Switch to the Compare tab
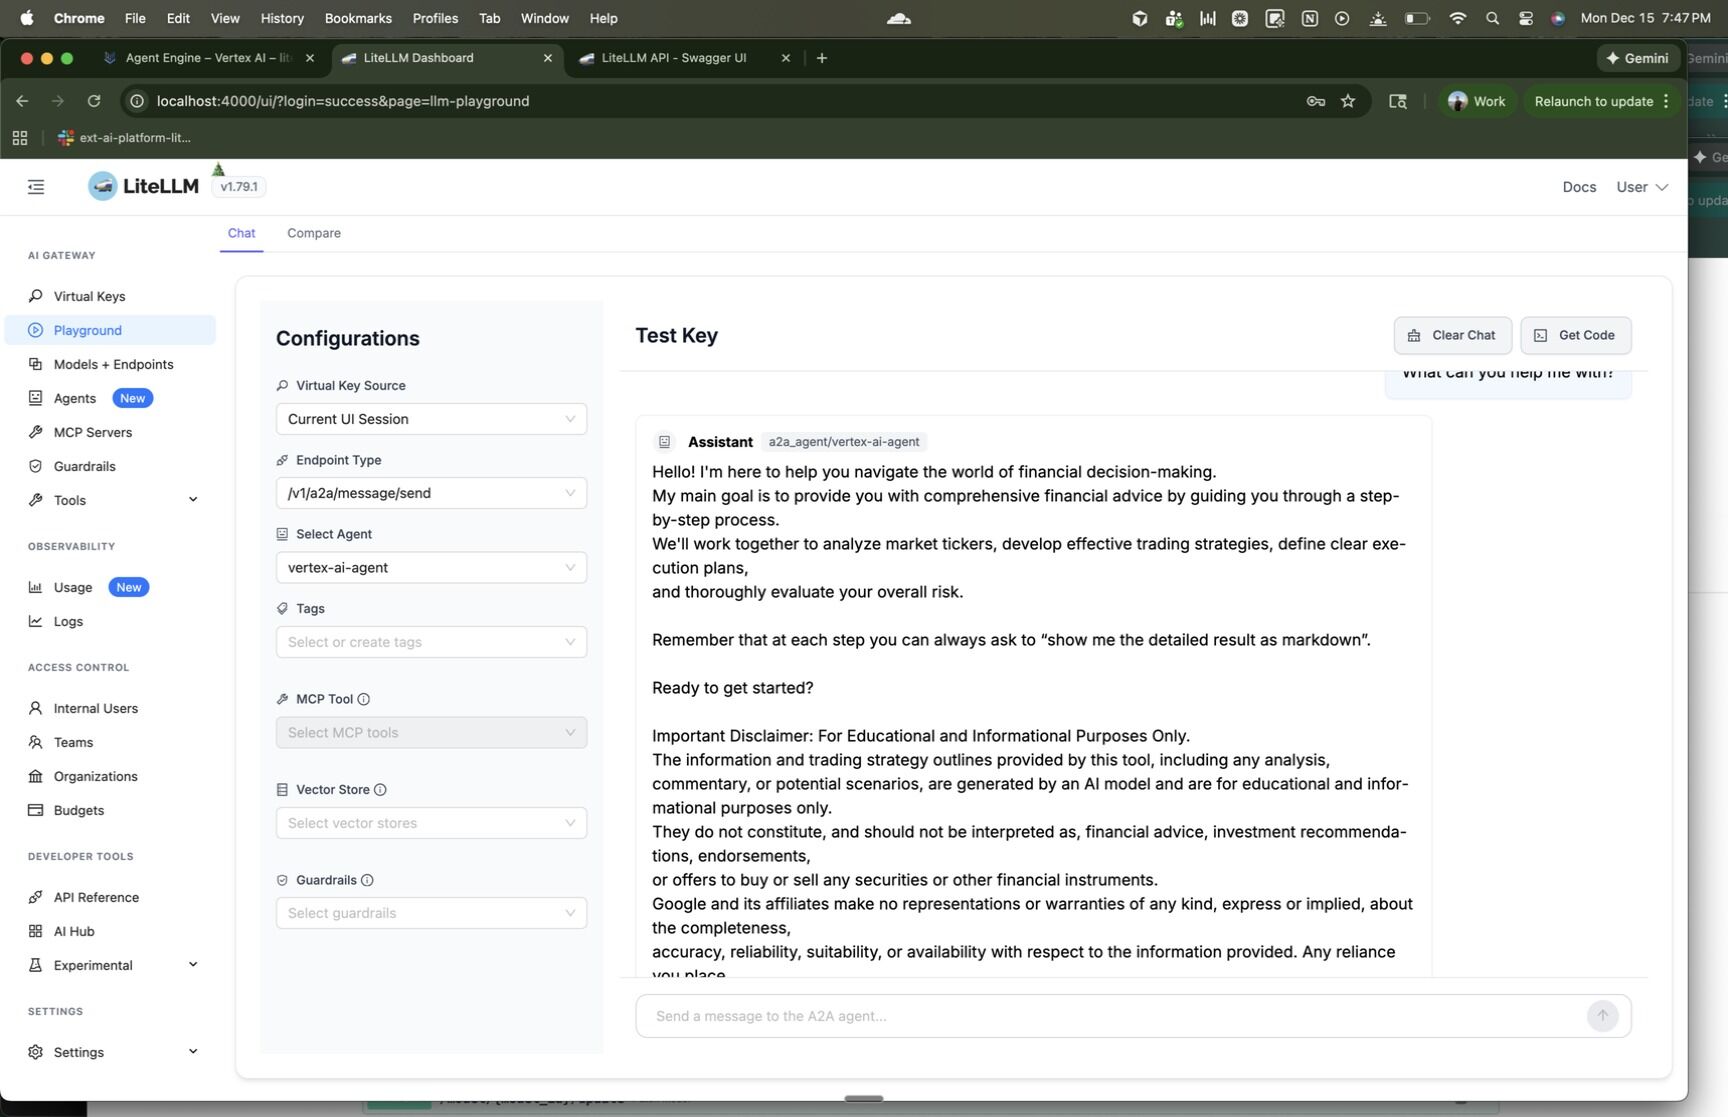 click(314, 233)
